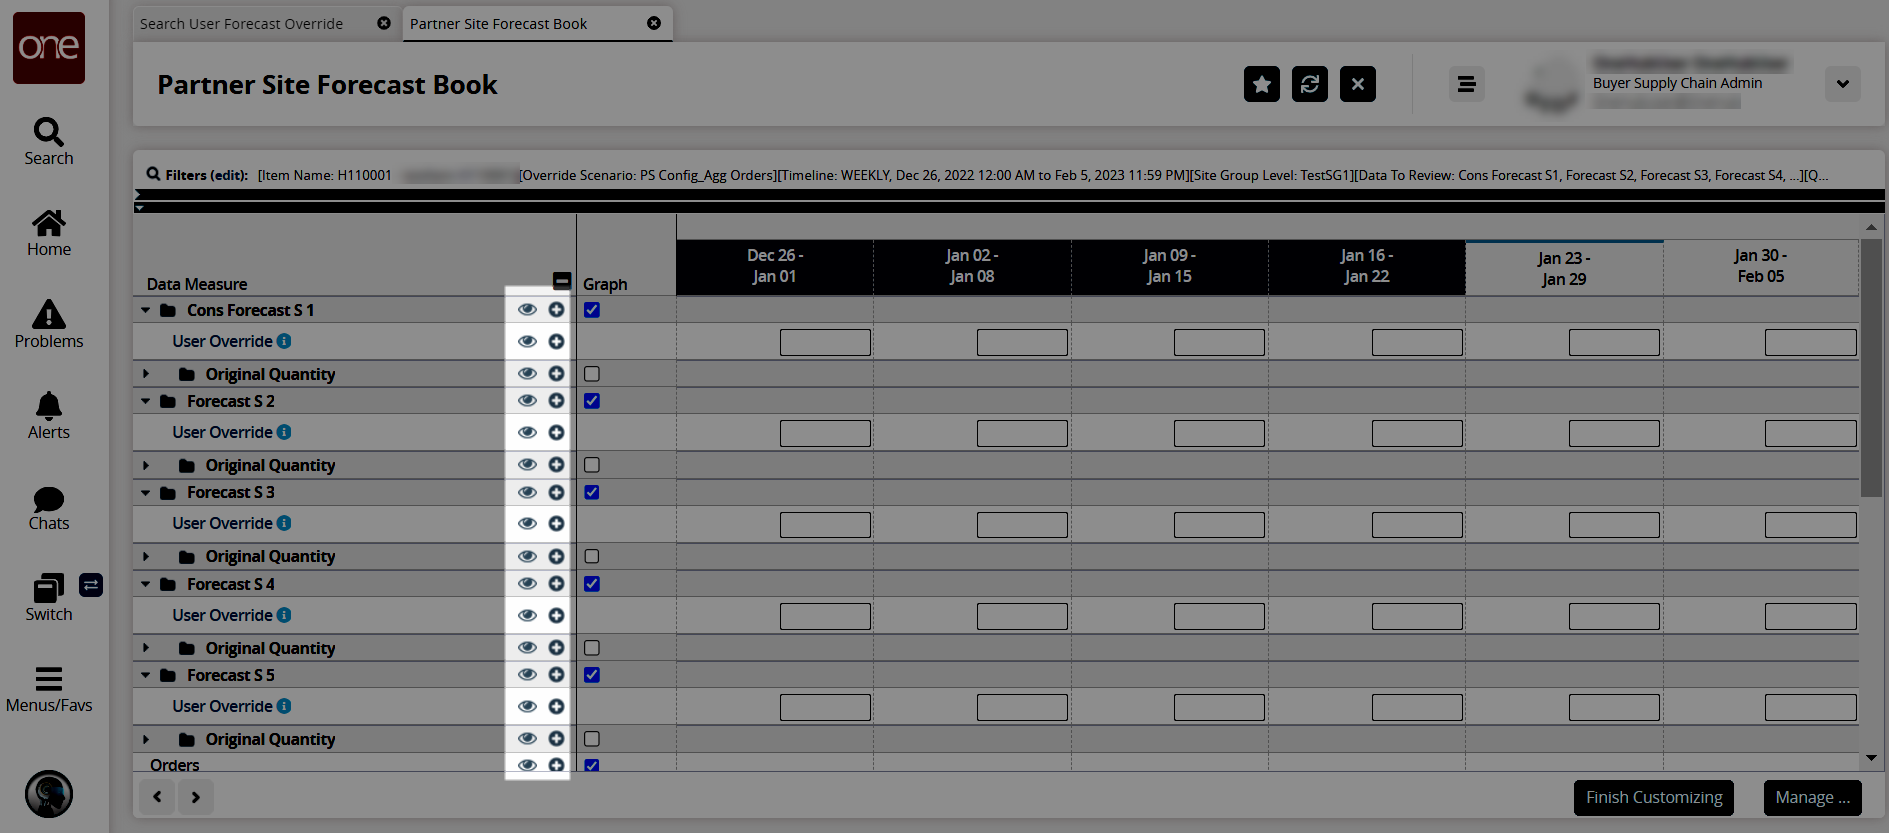
Task: Click plus icon on Forecast S 5 row
Action: [x=557, y=675]
